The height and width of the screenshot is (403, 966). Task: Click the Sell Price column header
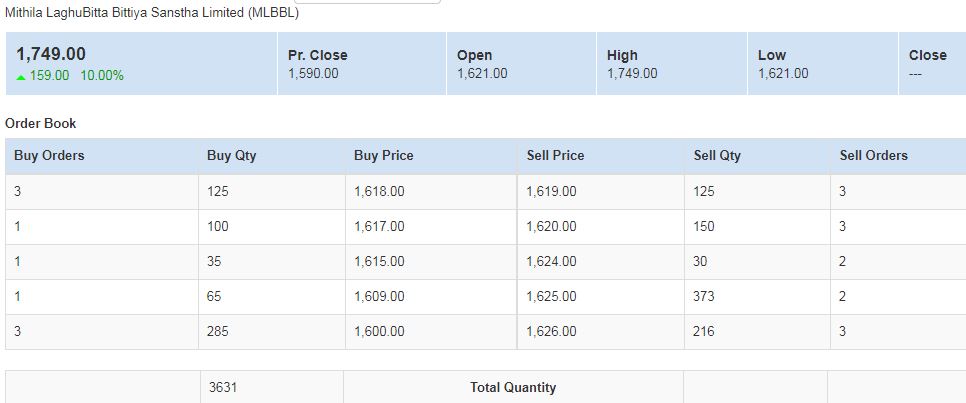[x=555, y=155]
